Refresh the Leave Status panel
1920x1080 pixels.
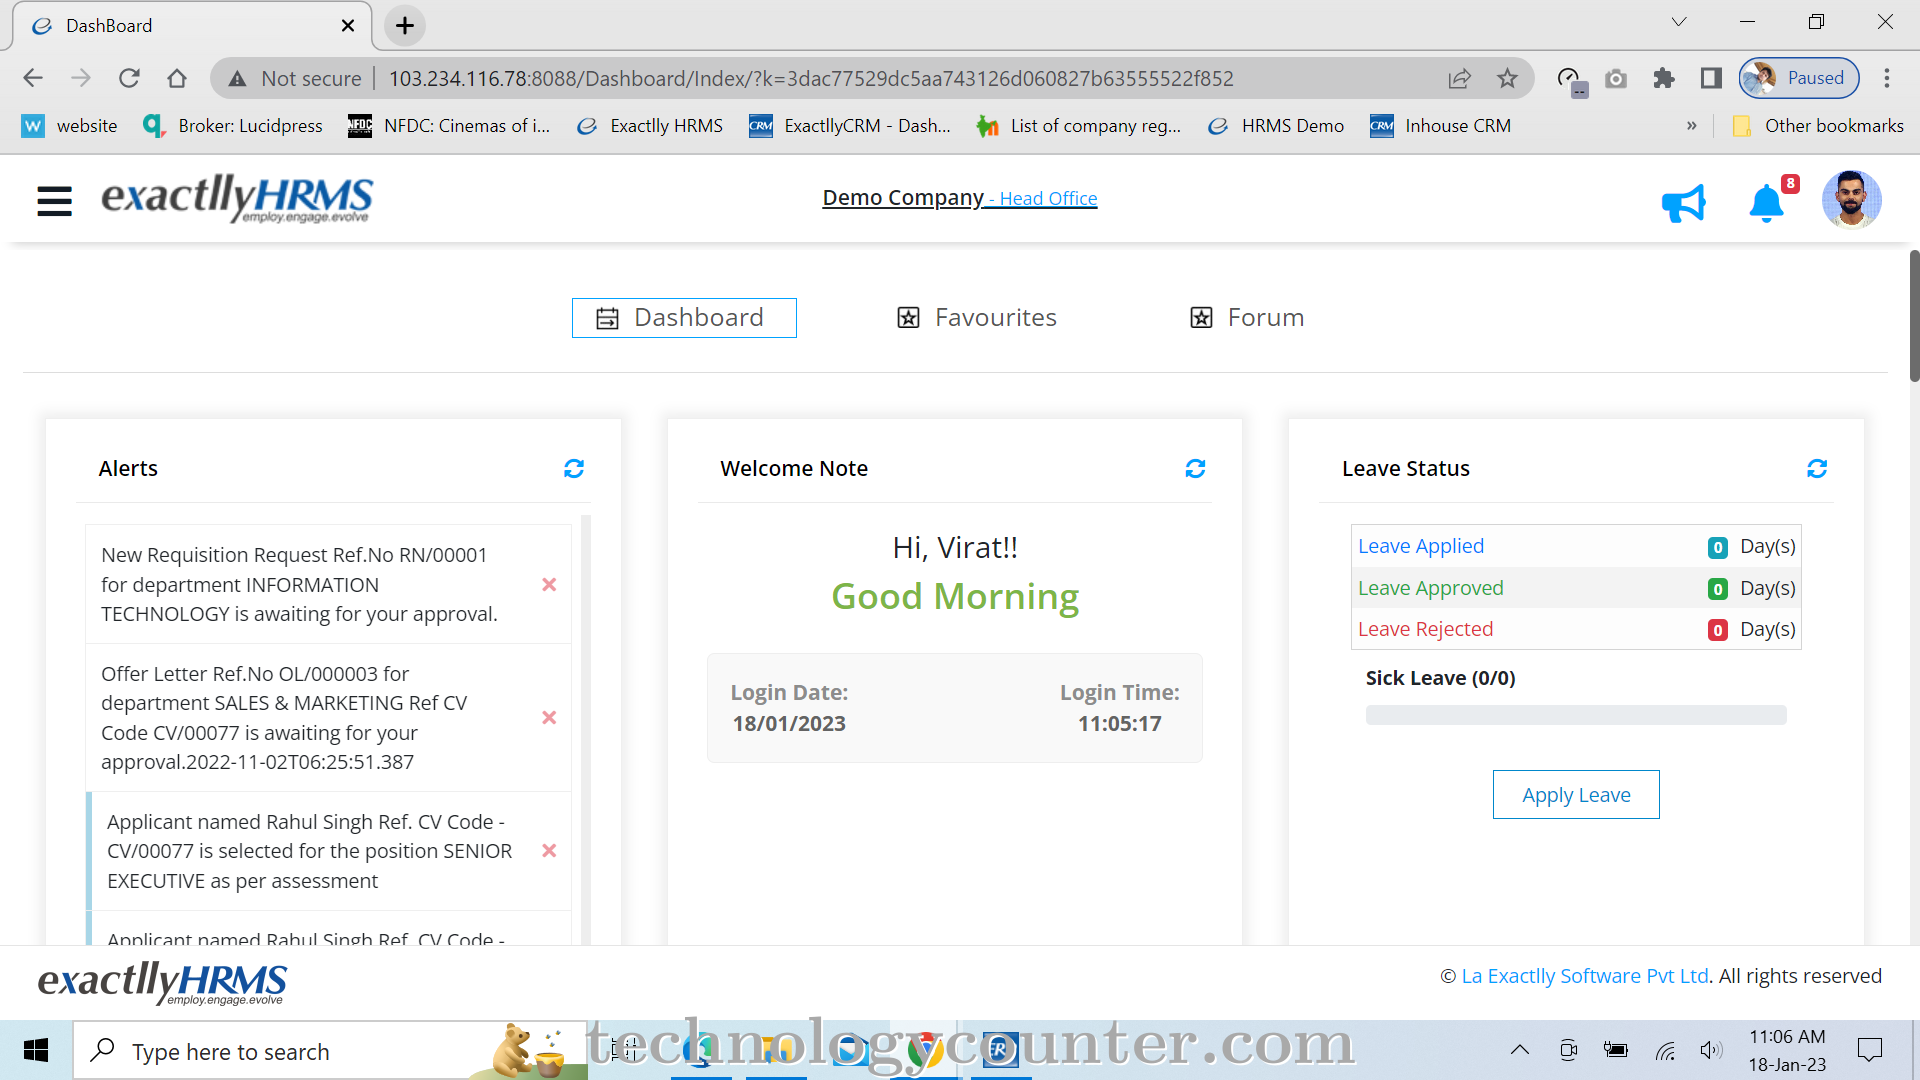(x=1817, y=468)
